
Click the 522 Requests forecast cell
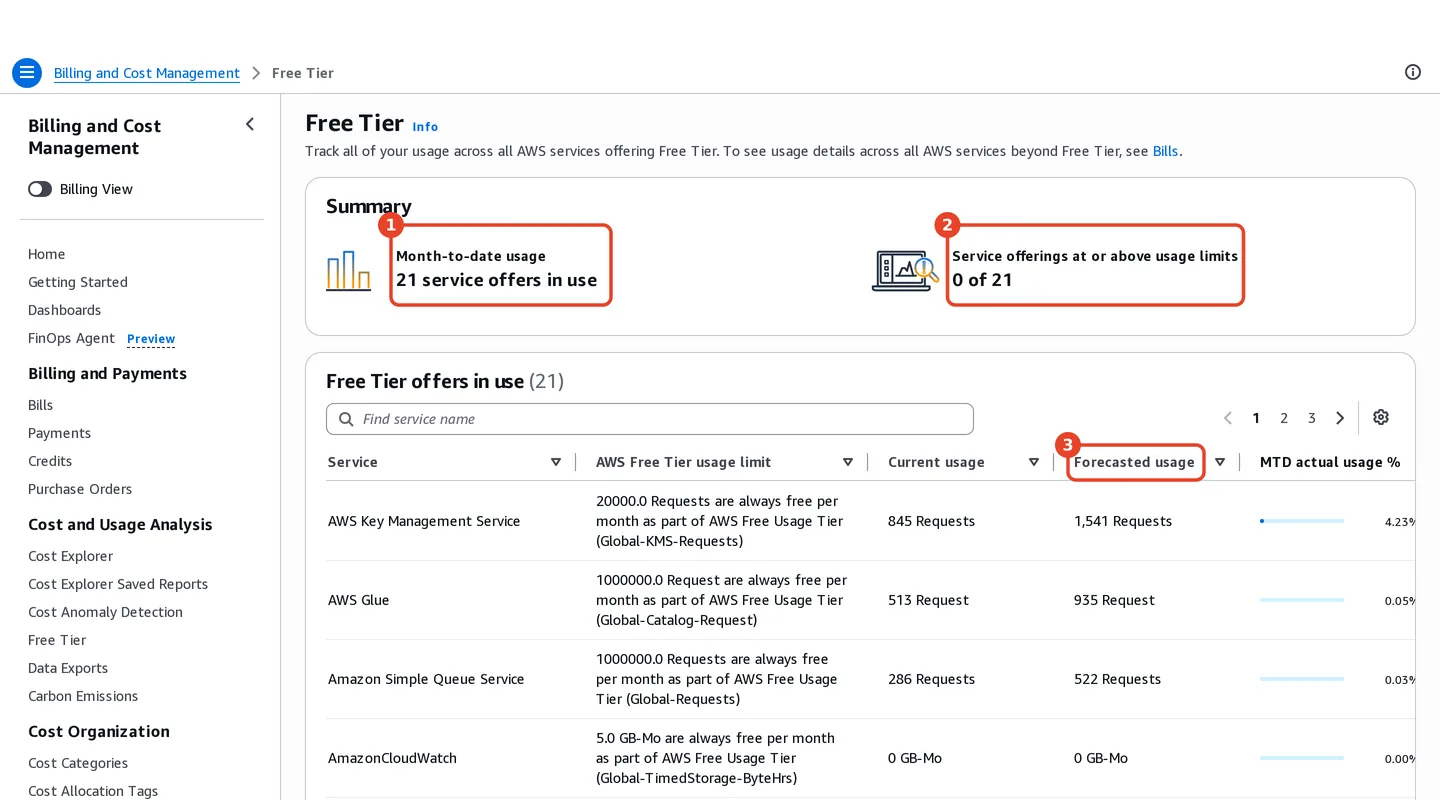point(1117,679)
